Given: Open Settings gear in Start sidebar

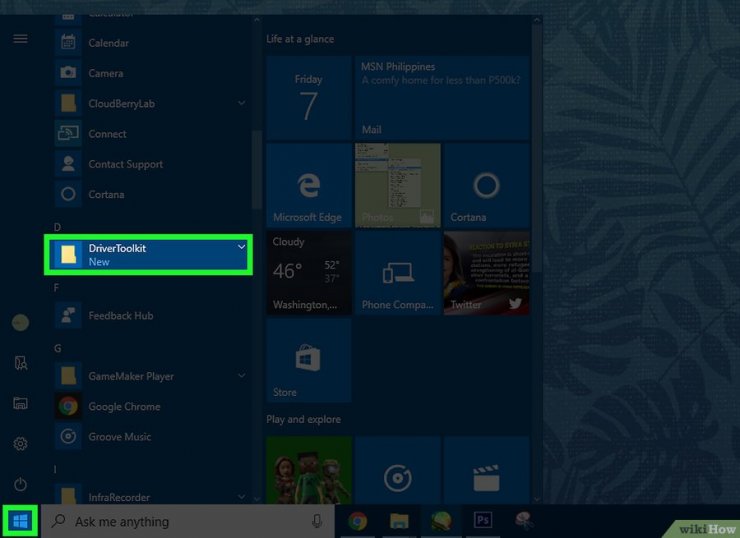Looking at the screenshot, I should point(20,443).
